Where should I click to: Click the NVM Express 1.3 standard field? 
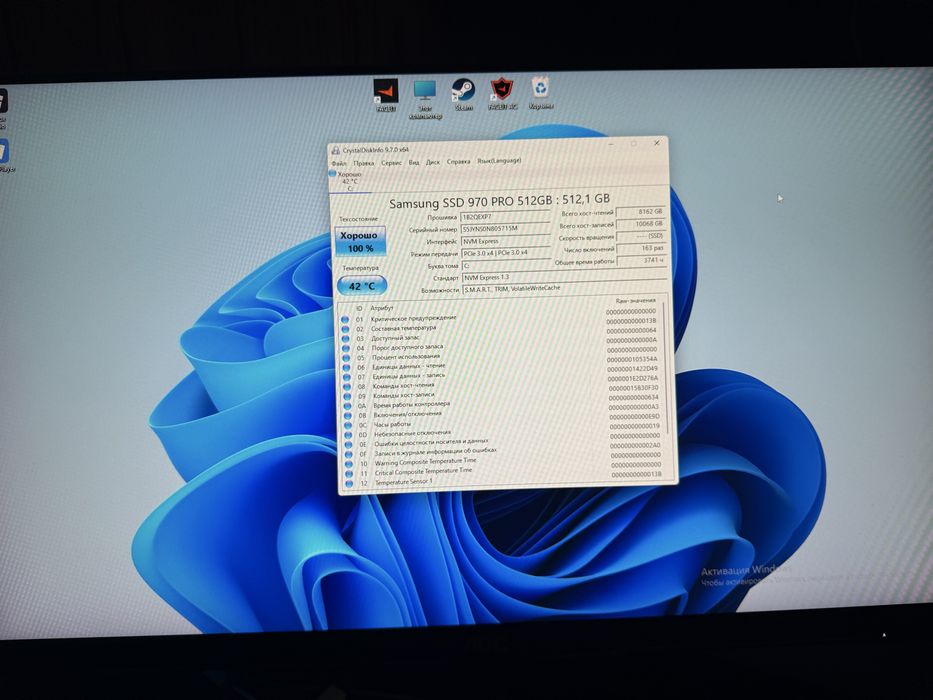tap(564, 277)
